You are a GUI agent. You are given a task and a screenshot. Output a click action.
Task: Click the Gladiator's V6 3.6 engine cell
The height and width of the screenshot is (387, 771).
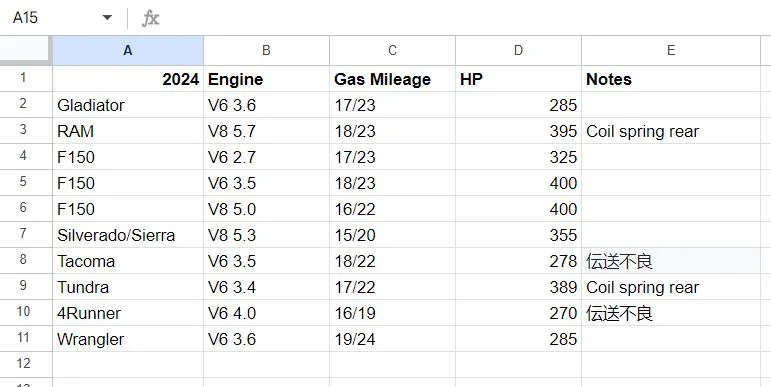click(x=266, y=105)
